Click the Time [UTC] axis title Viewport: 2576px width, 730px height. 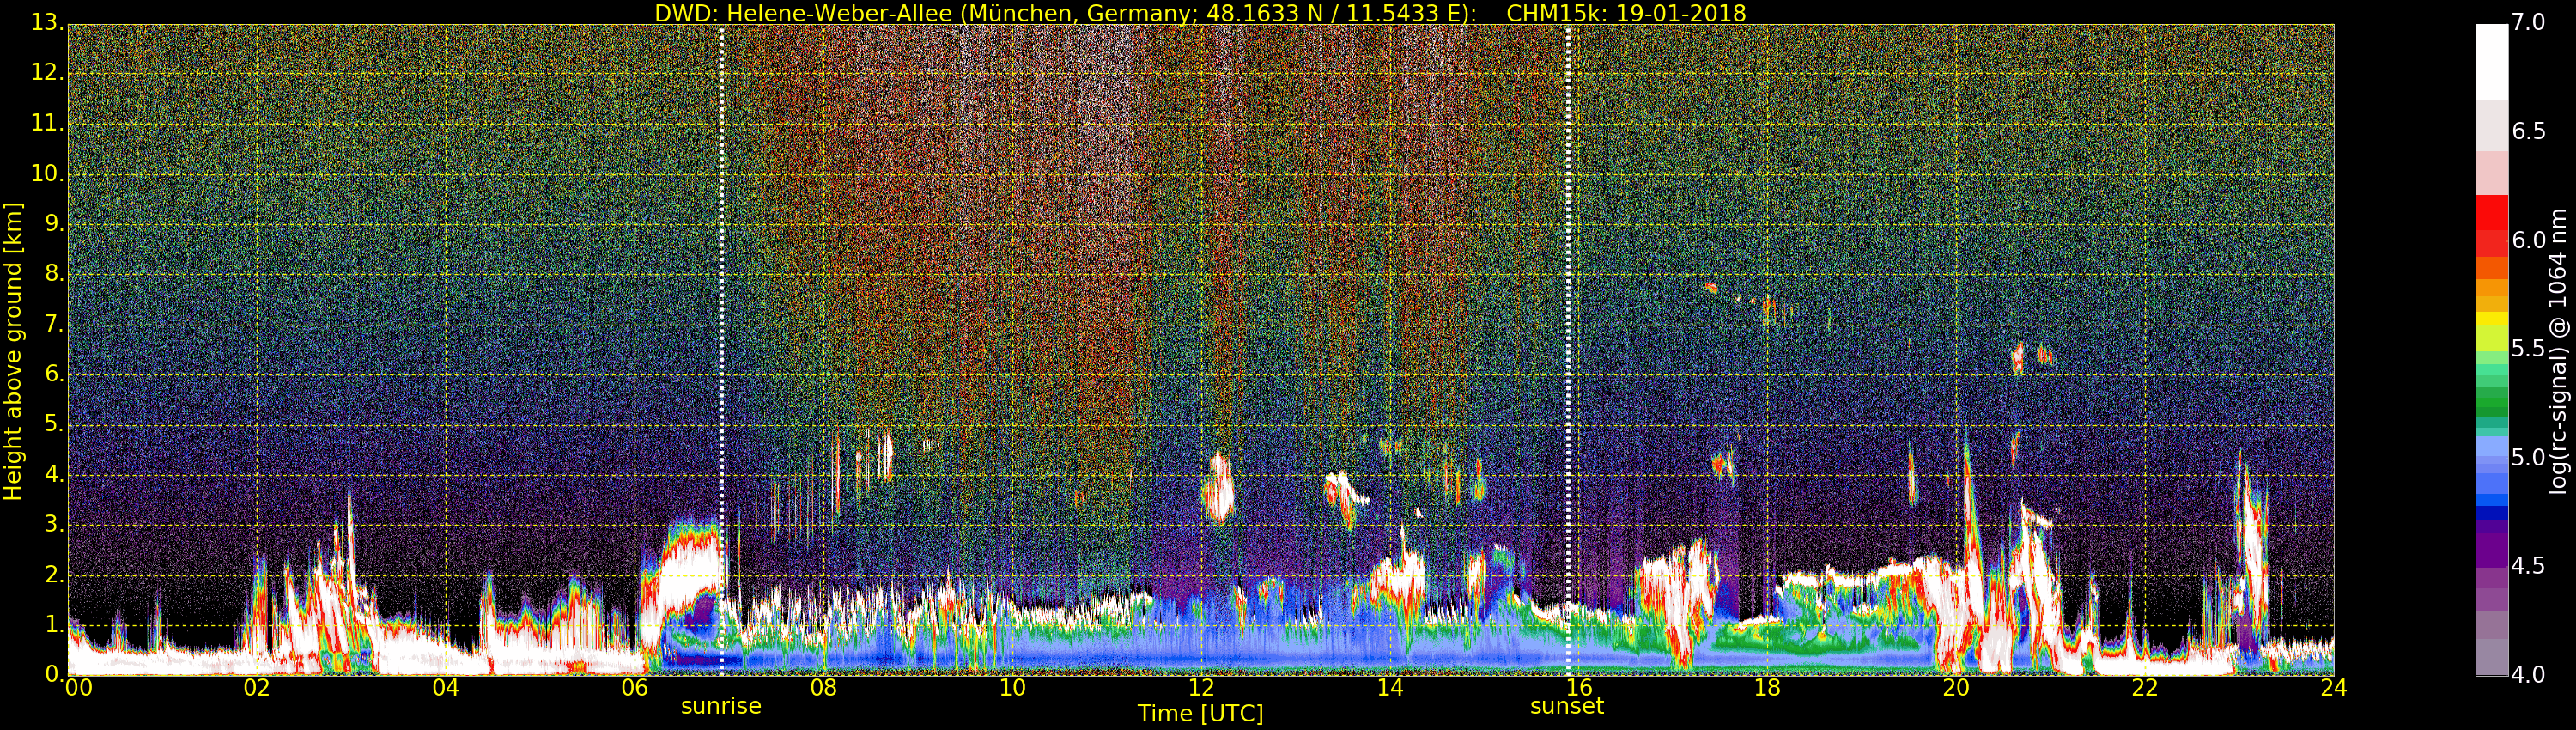coord(1200,714)
